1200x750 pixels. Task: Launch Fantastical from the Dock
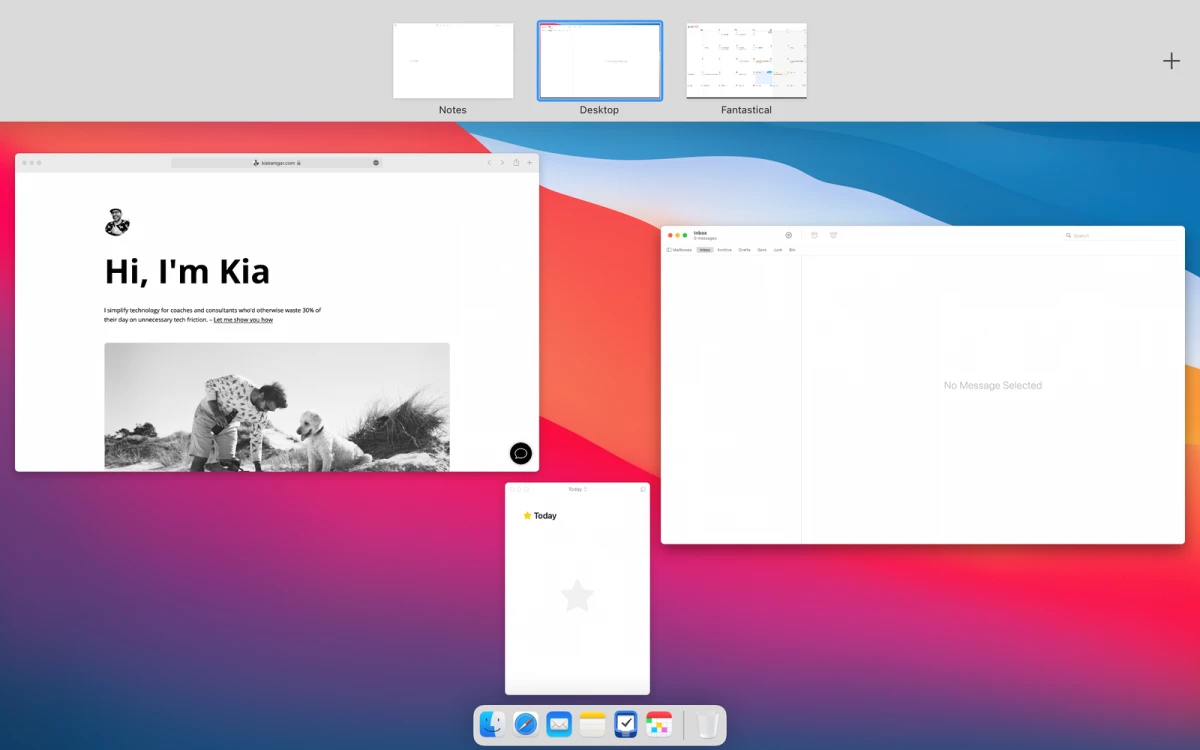(x=659, y=724)
